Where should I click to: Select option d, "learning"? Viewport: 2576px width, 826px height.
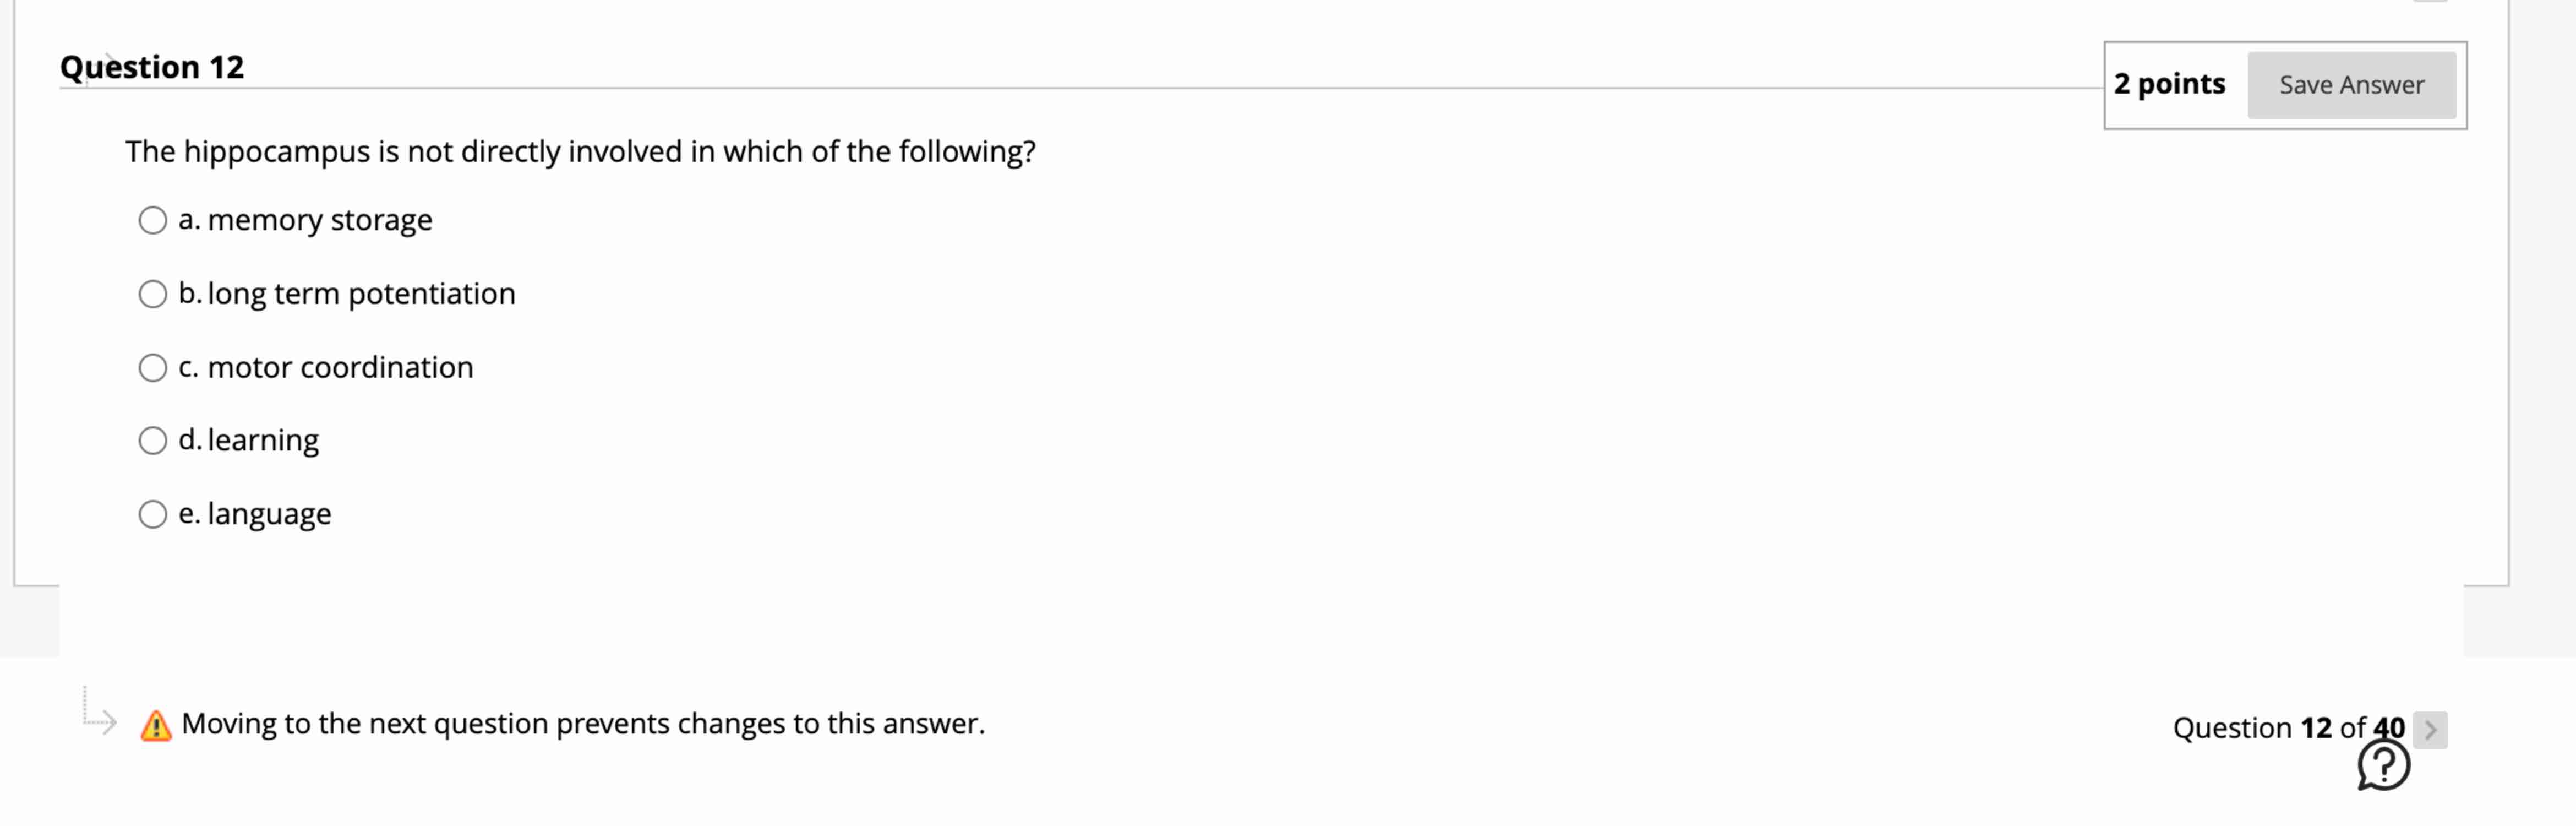[152, 440]
